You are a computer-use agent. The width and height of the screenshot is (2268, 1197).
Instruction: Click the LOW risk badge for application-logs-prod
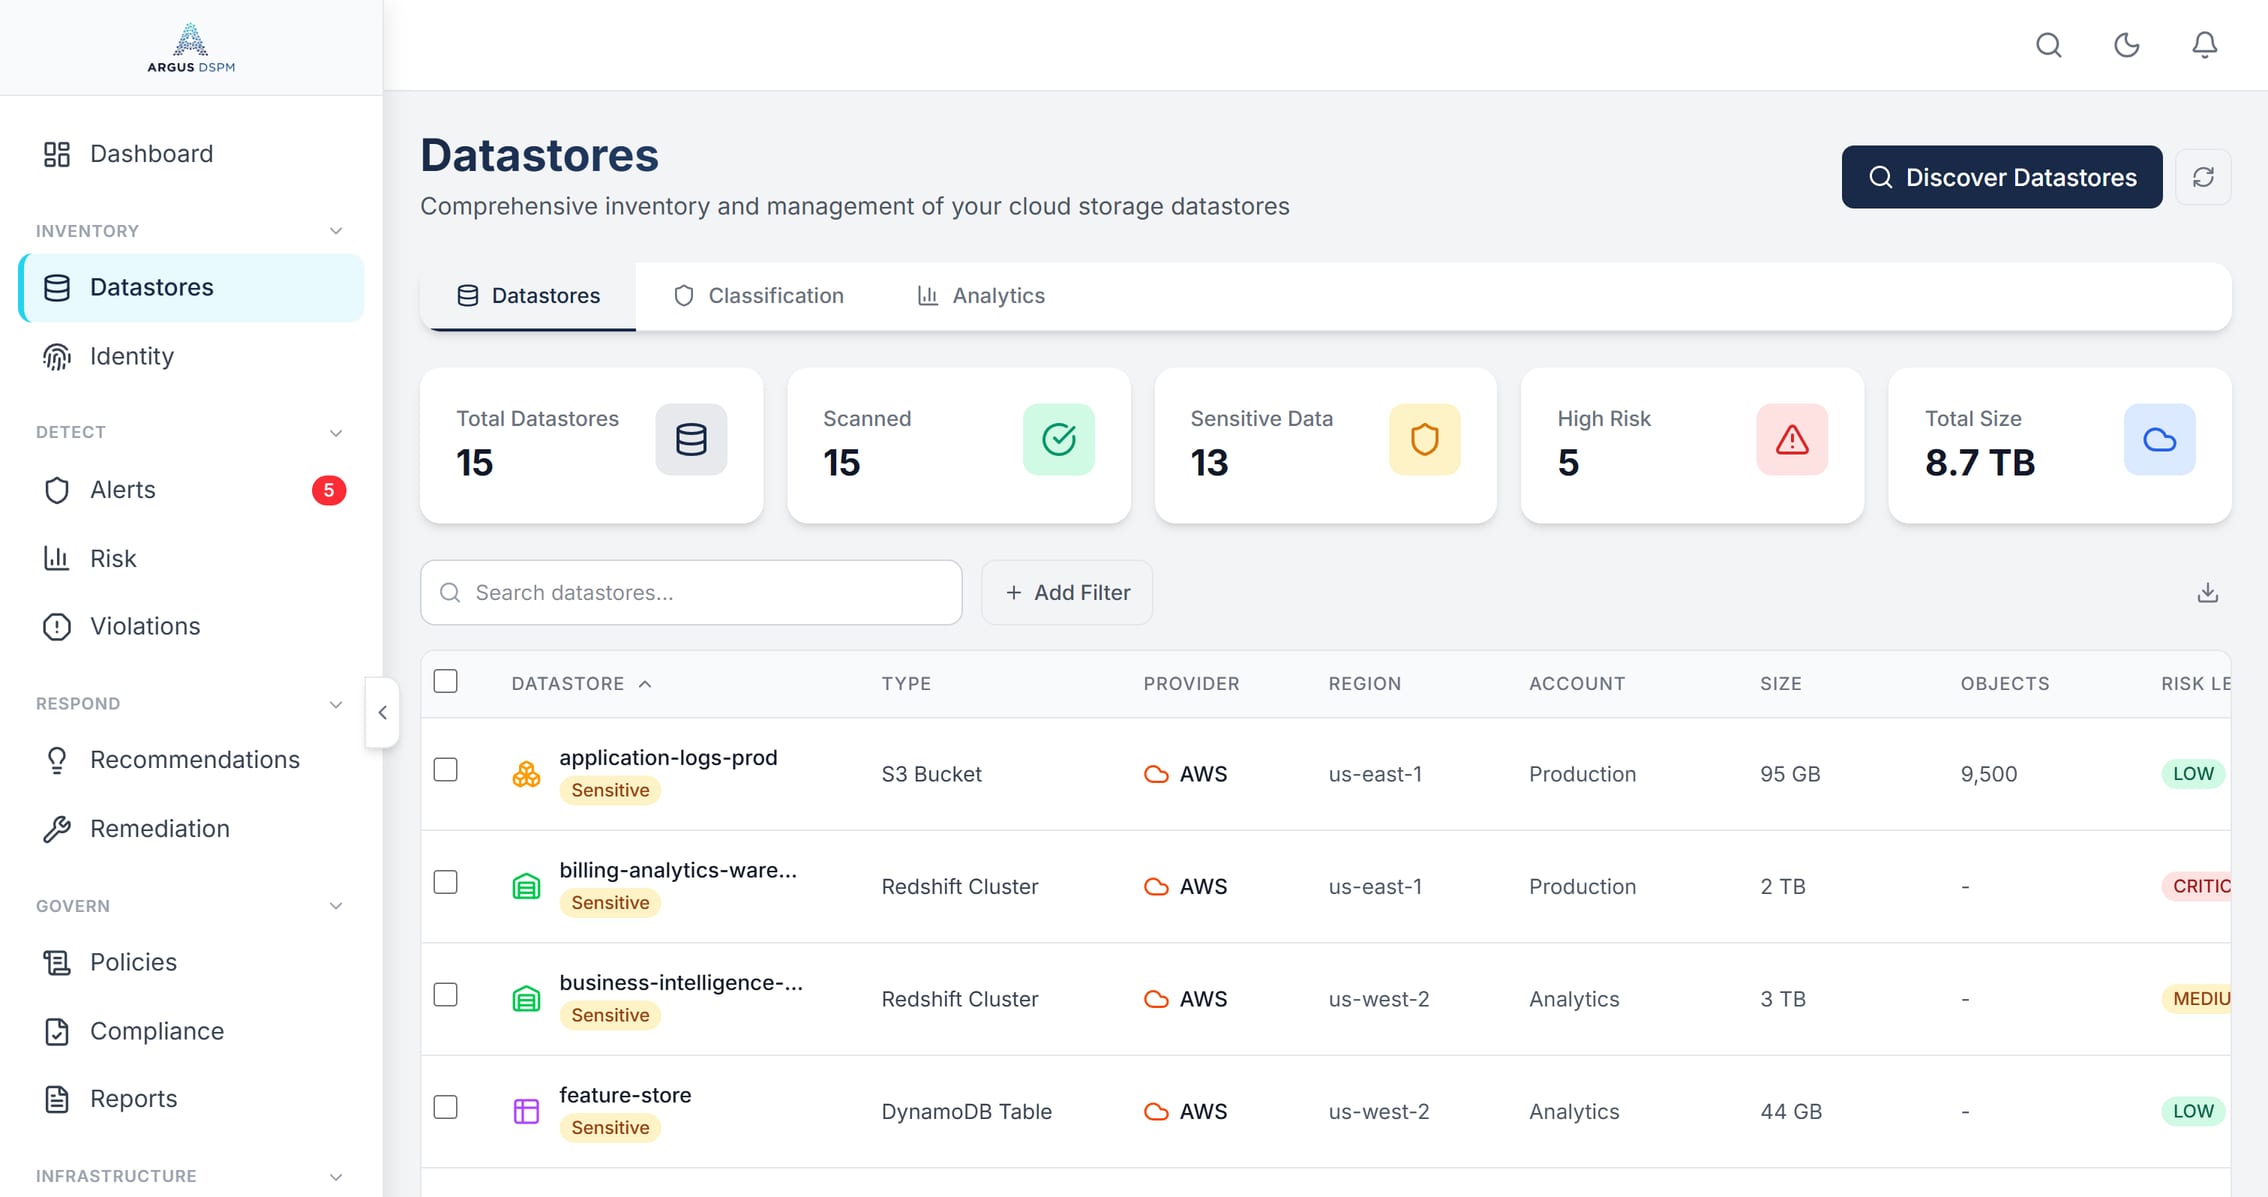click(2193, 774)
